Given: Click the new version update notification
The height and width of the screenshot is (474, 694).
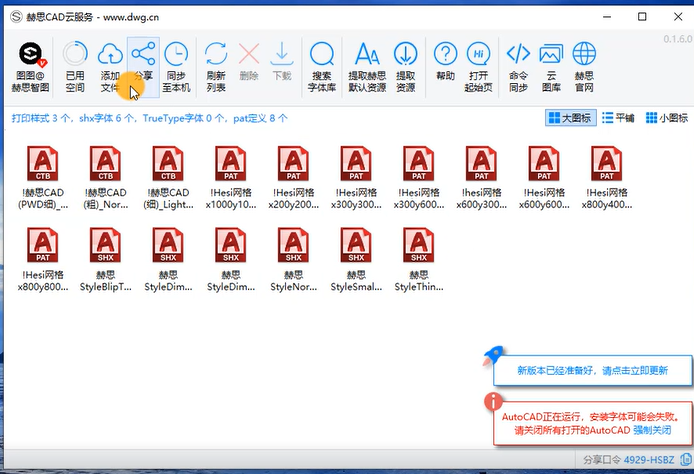Looking at the screenshot, I should click(593, 370).
